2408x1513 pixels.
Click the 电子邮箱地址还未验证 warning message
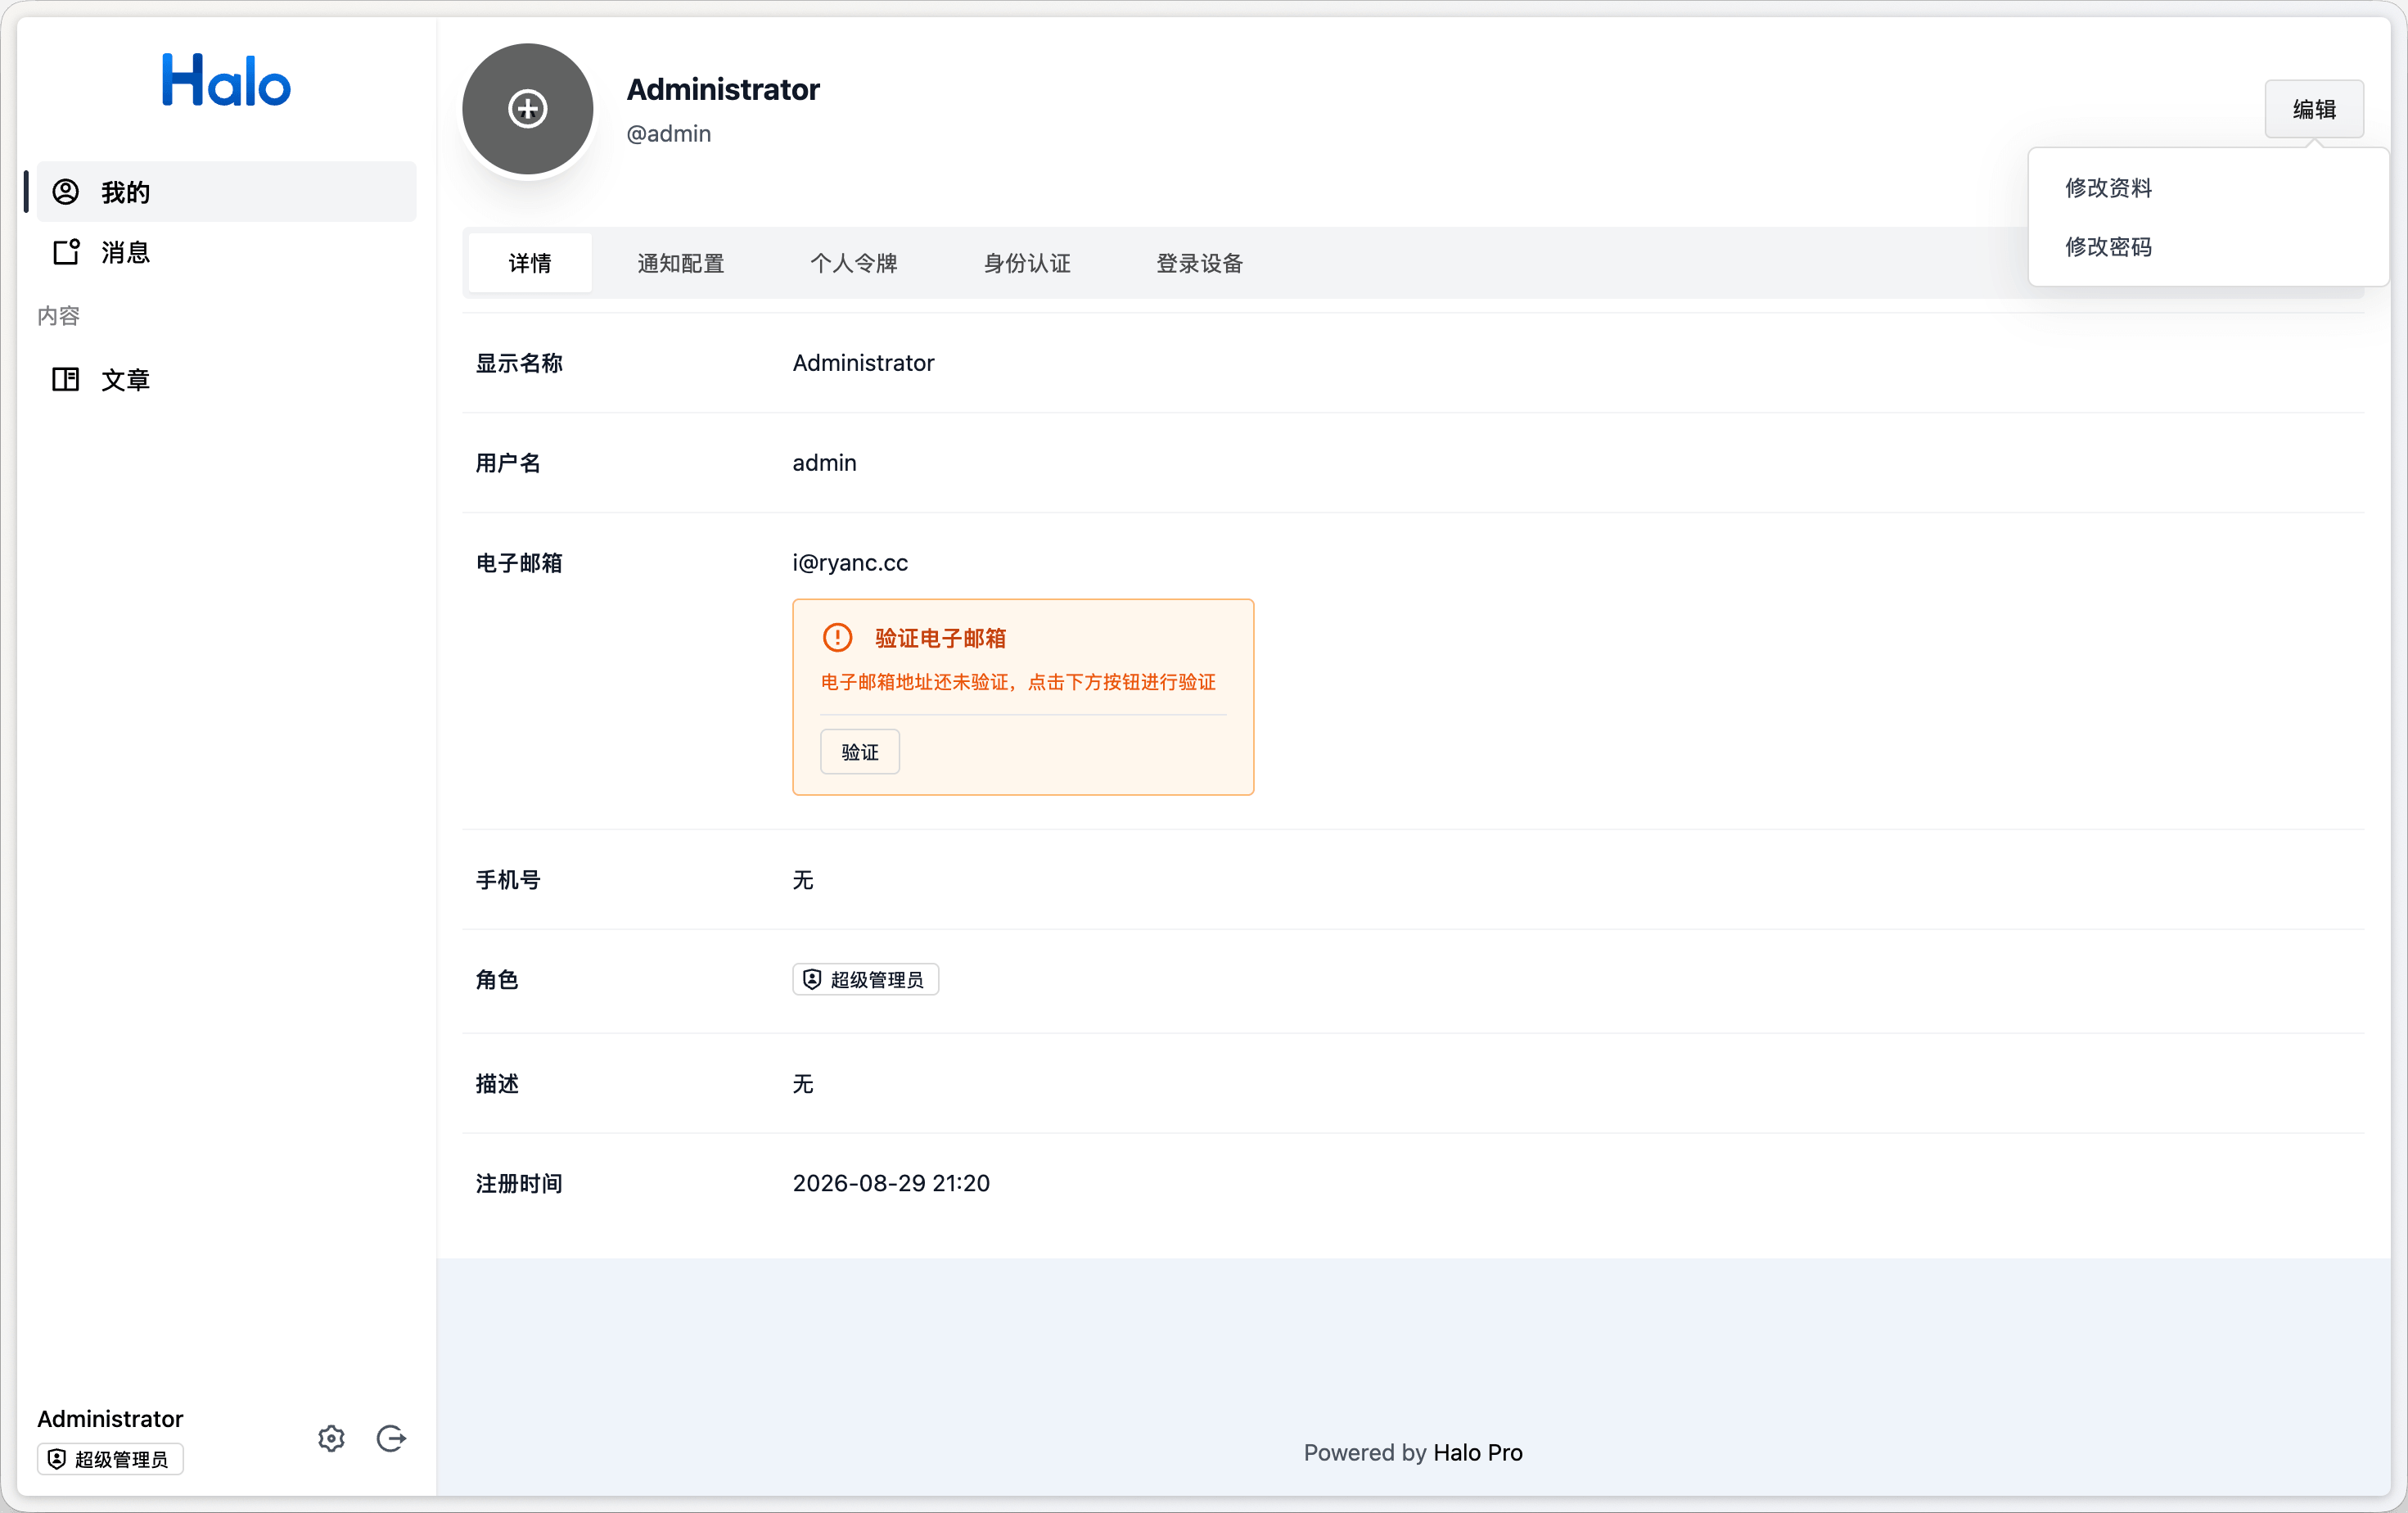[x=1019, y=682]
